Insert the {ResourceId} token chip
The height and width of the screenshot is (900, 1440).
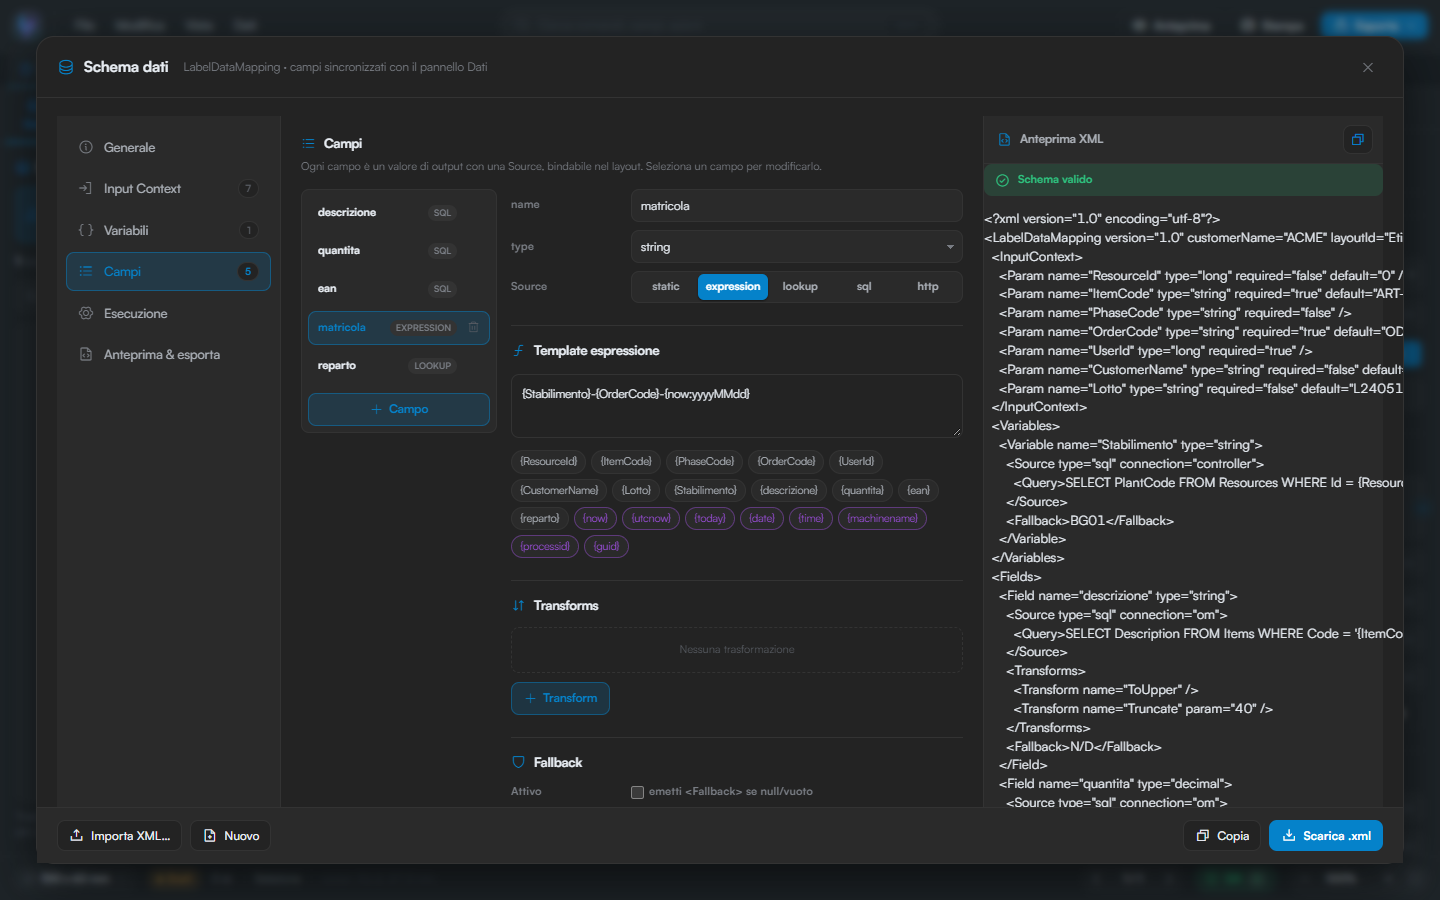coord(549,461)
